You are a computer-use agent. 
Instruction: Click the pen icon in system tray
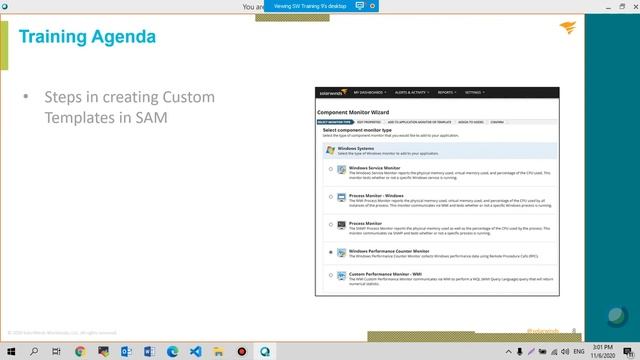coord(531,351)
